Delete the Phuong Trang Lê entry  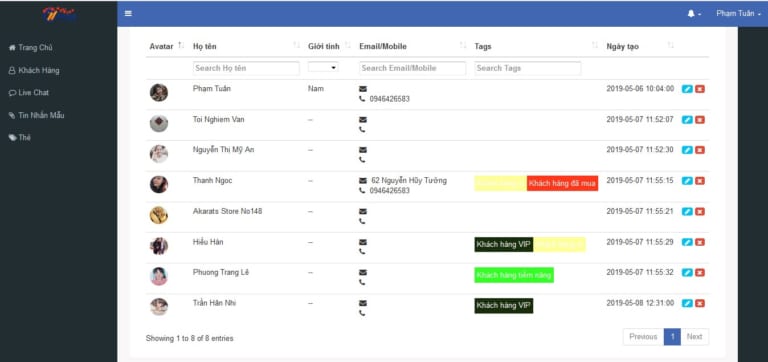click(700, 272)
